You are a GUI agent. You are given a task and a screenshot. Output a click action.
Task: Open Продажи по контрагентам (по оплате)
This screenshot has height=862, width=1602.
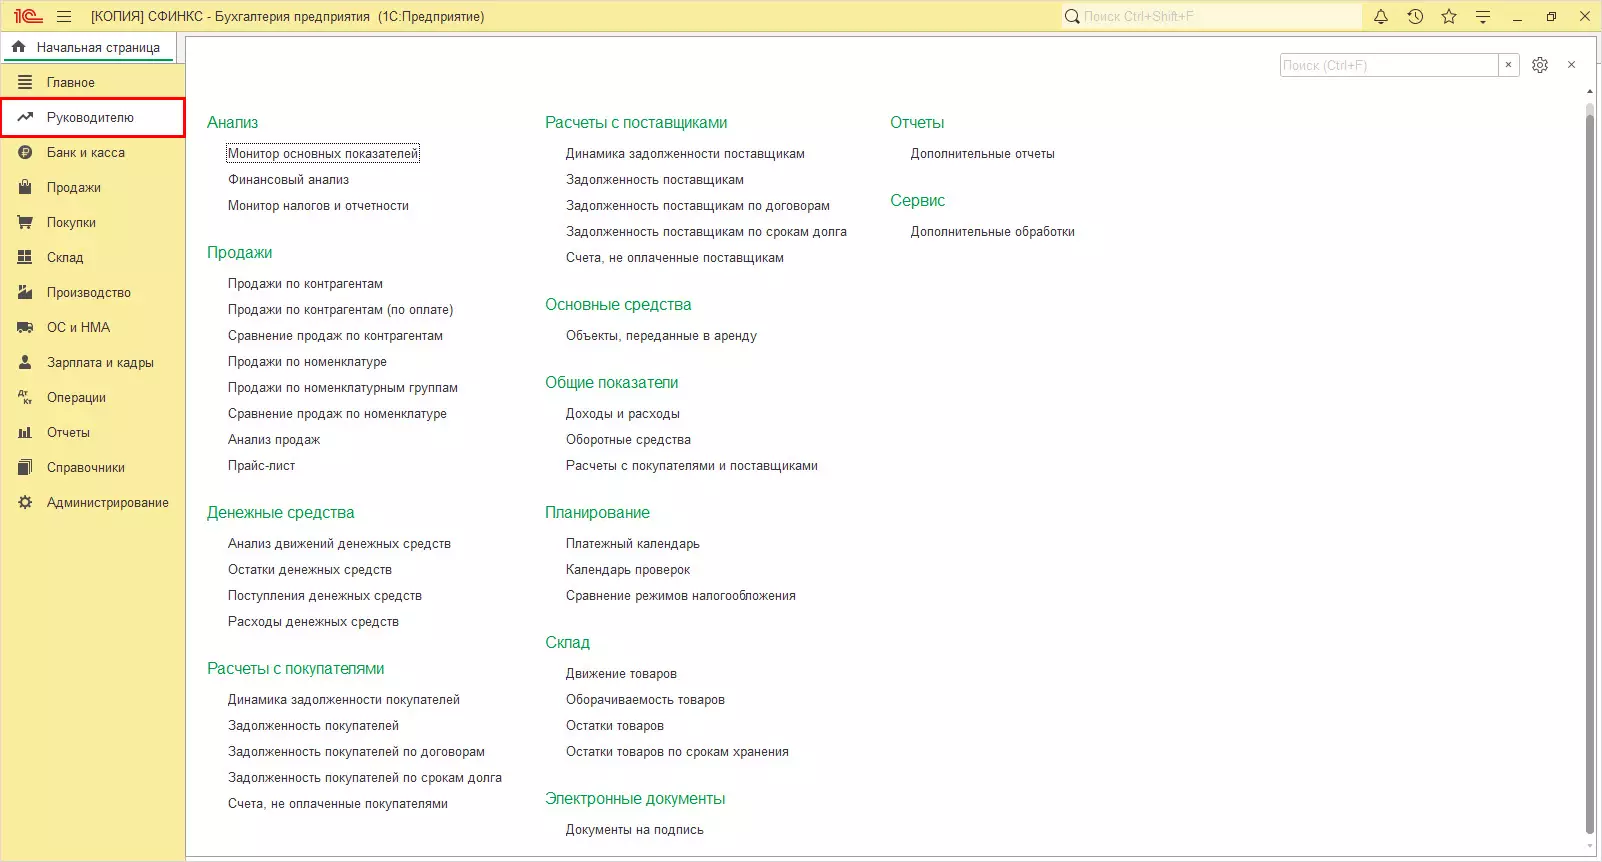[340, 310]
